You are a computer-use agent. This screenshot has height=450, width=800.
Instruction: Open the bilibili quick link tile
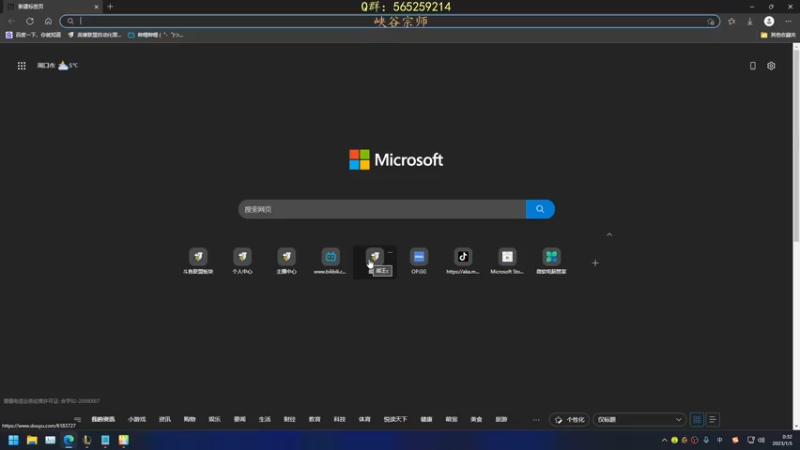click(x=330, y=261)
